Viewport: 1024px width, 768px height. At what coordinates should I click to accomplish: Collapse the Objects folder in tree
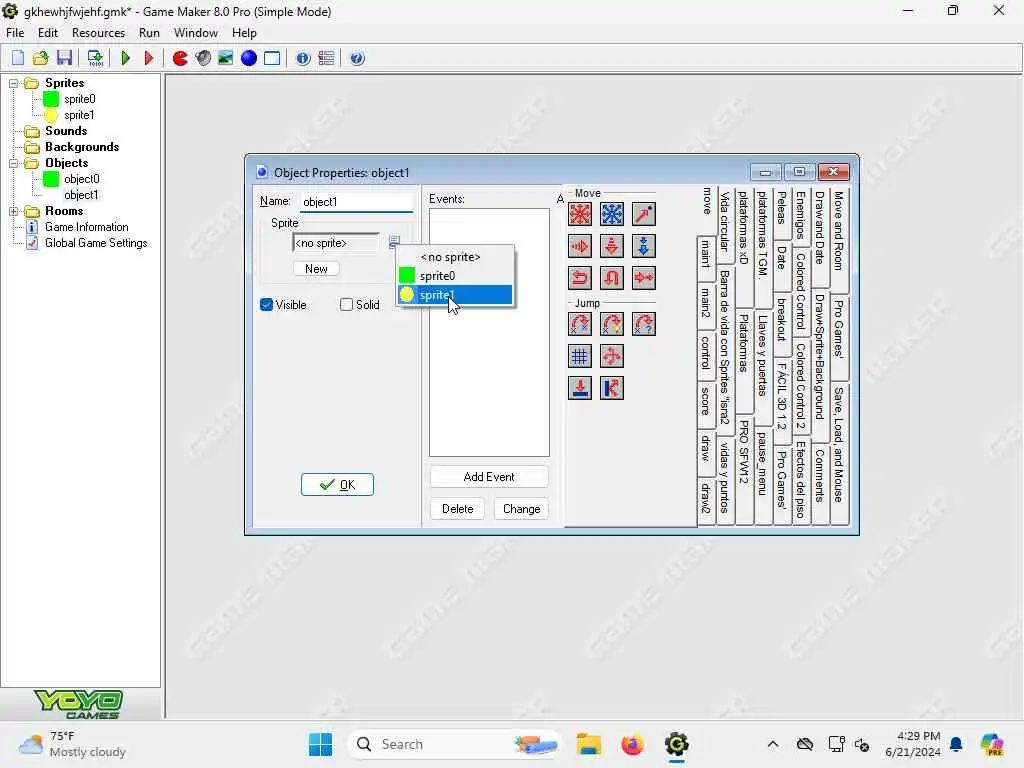(13, 163)
